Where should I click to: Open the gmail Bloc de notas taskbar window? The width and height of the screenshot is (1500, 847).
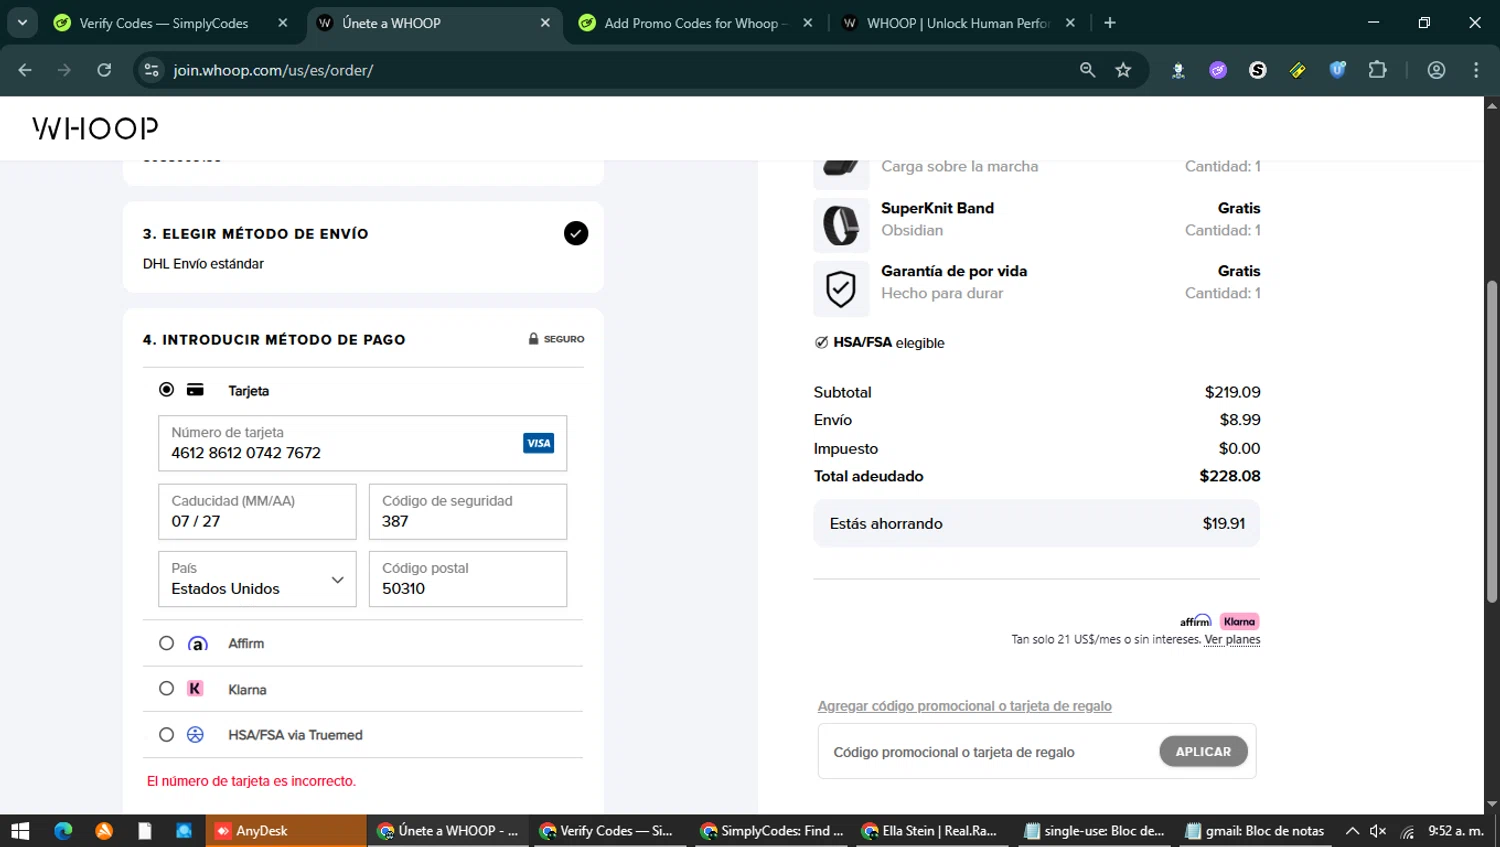coord(1256,831)
